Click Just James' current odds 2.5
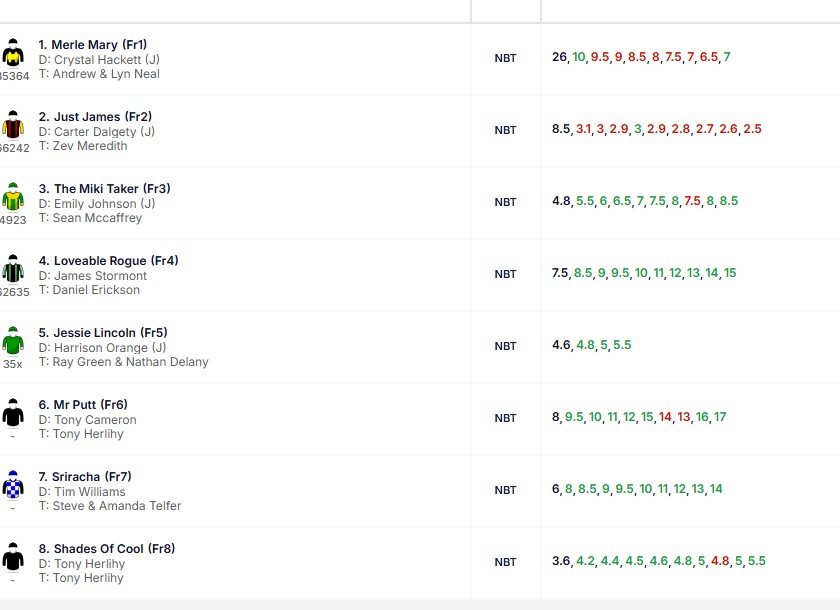Screen dimensions: 840x610 click(x=752, y=129)
